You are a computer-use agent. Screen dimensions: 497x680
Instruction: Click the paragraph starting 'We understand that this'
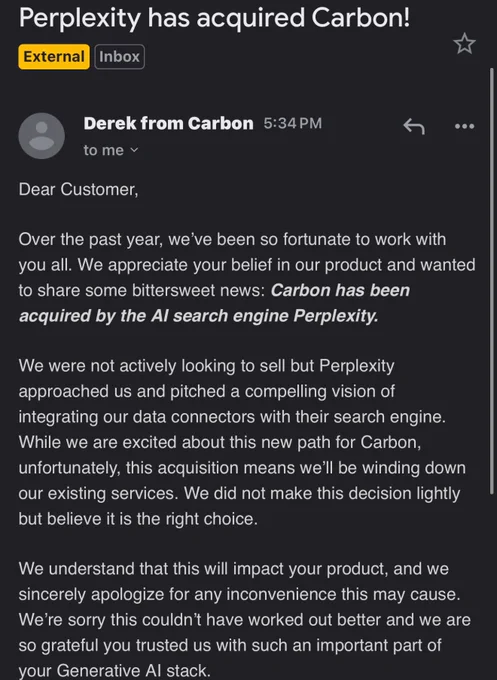tap(245, 620)
